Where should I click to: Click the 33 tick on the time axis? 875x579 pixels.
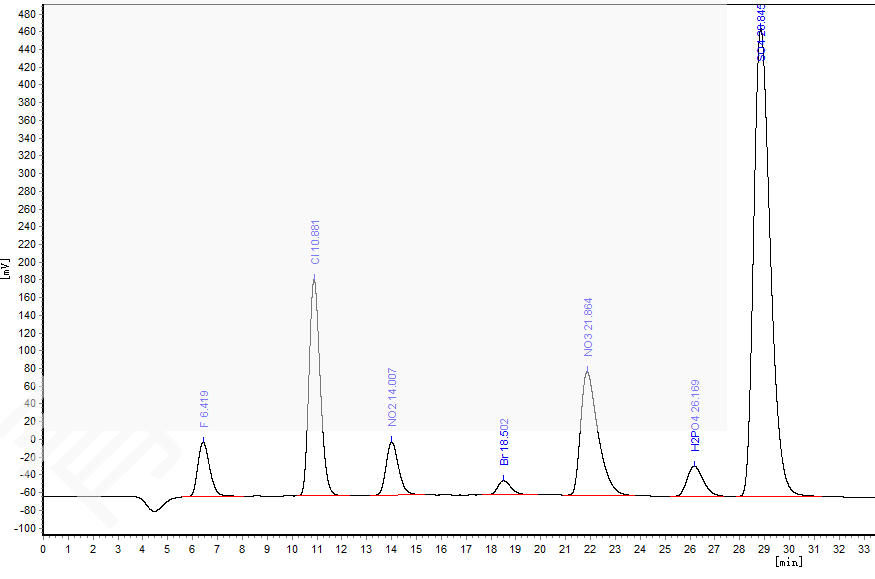864,549
